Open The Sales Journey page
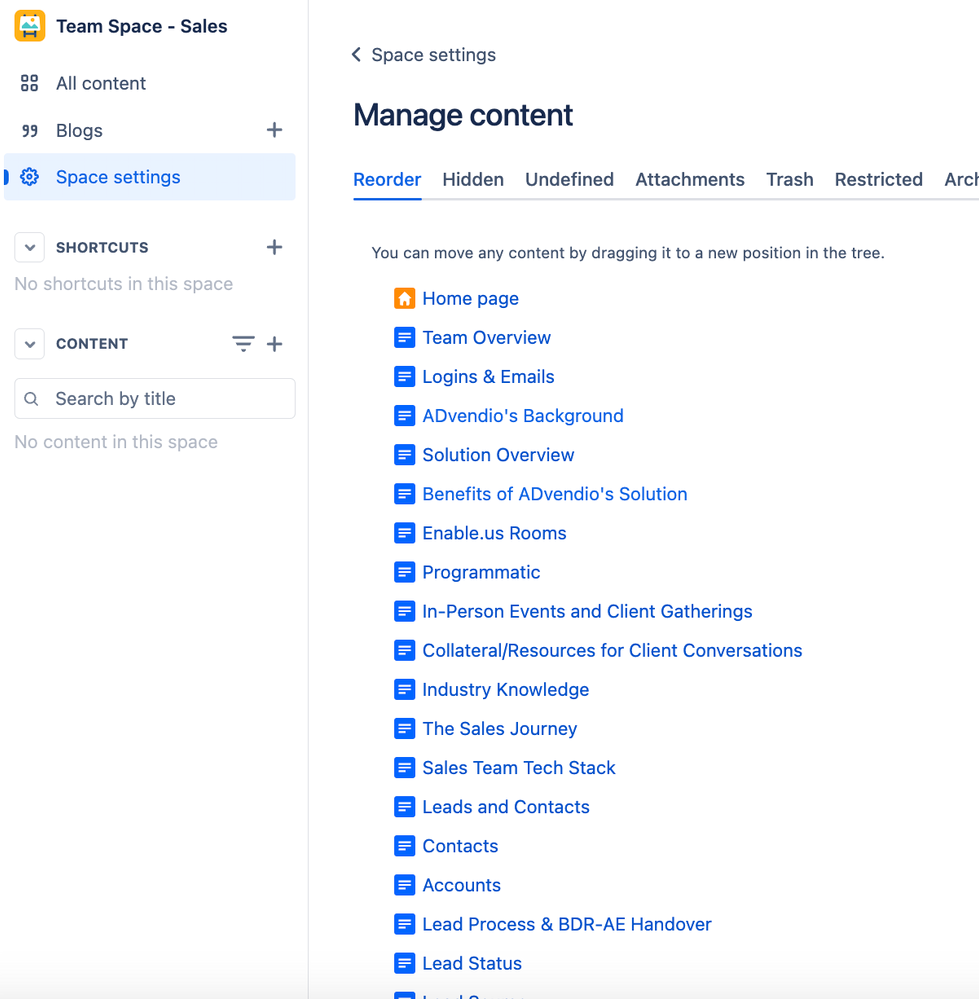Viewport: 979px width, 999px height. [x=500, y=728]
